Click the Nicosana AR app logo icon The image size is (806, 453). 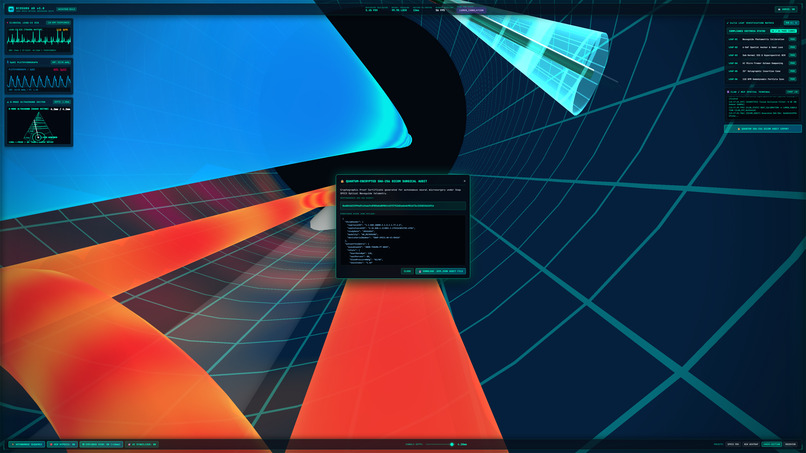[11, 9]
